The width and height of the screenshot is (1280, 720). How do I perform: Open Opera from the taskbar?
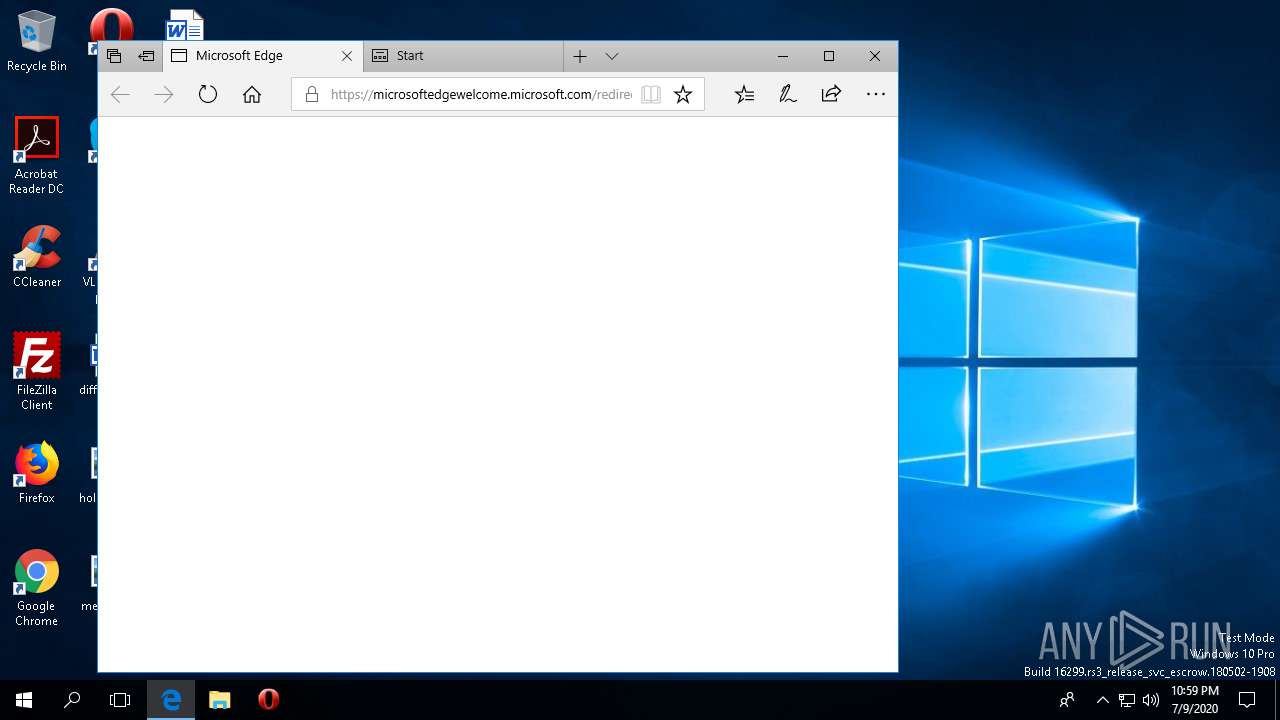268,700
